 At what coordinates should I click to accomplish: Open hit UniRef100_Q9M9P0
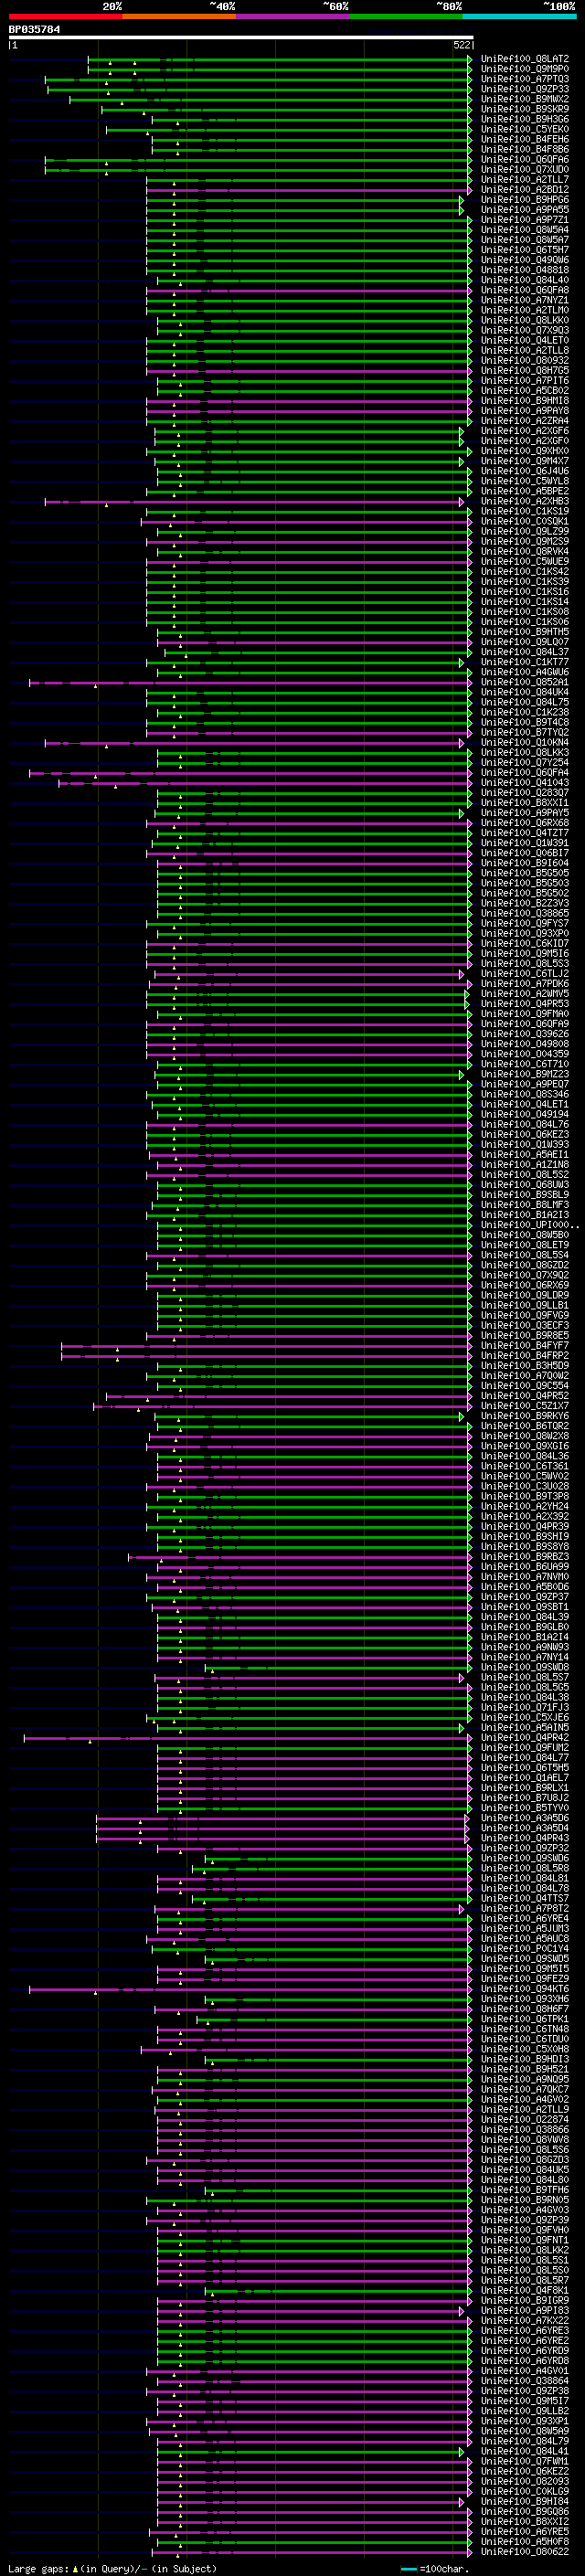pos(525,69)
